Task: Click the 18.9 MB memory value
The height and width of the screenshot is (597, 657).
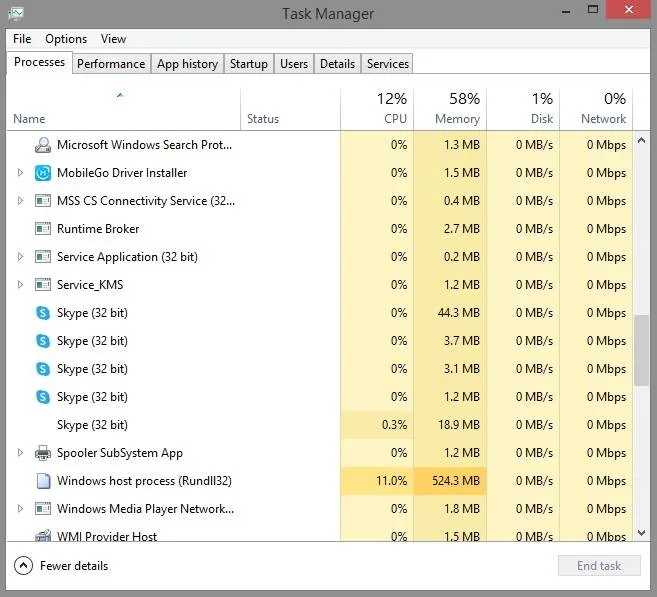Action: (x=458, y=425)
